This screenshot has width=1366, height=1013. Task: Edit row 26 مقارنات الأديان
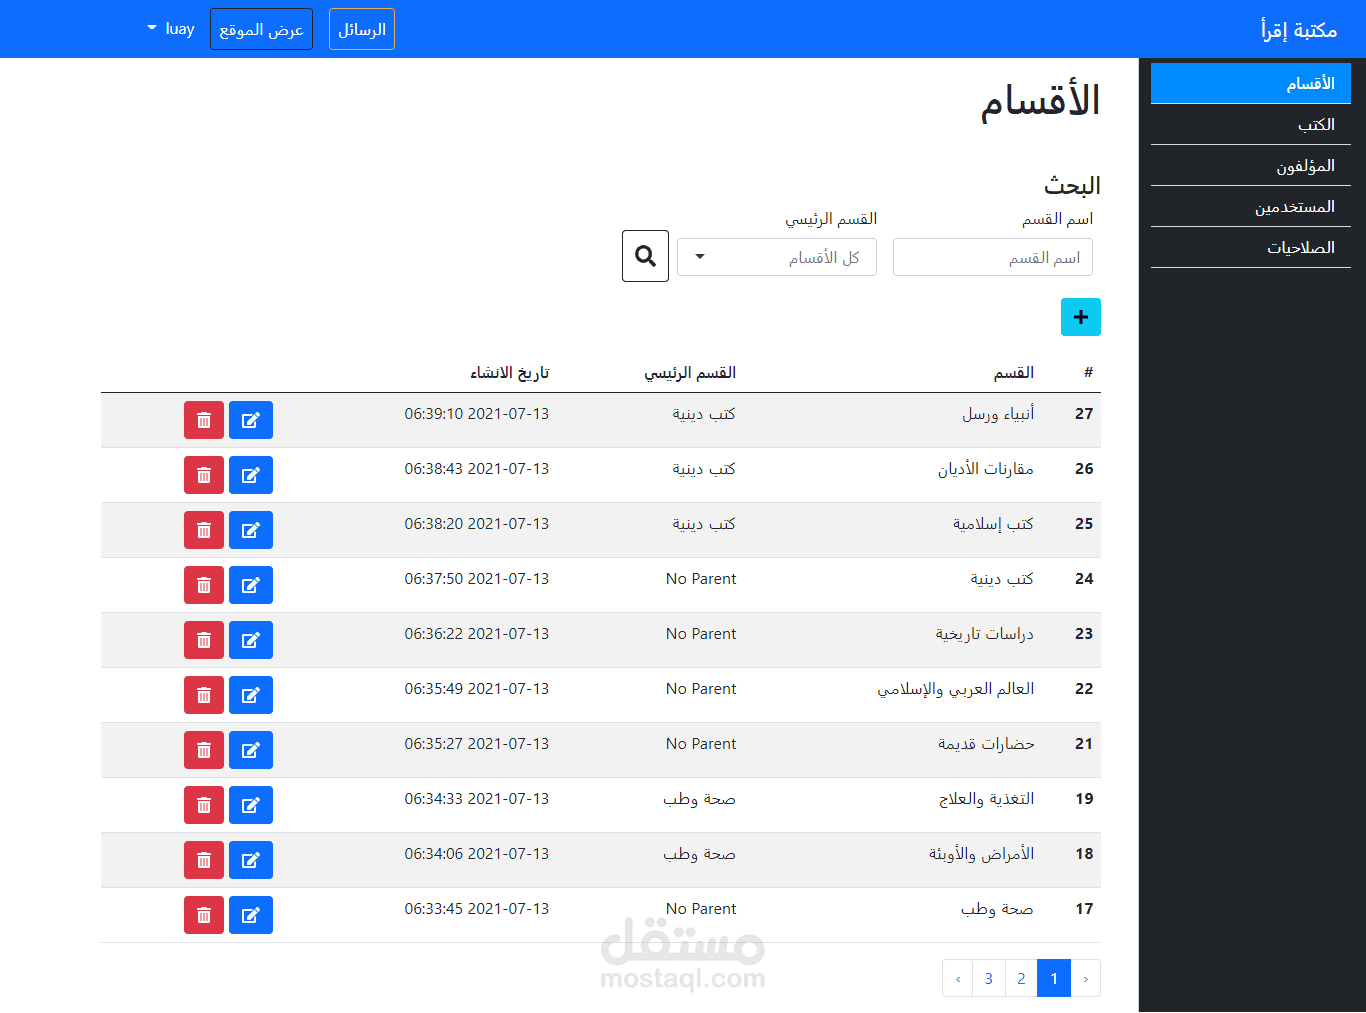(250, 475)
